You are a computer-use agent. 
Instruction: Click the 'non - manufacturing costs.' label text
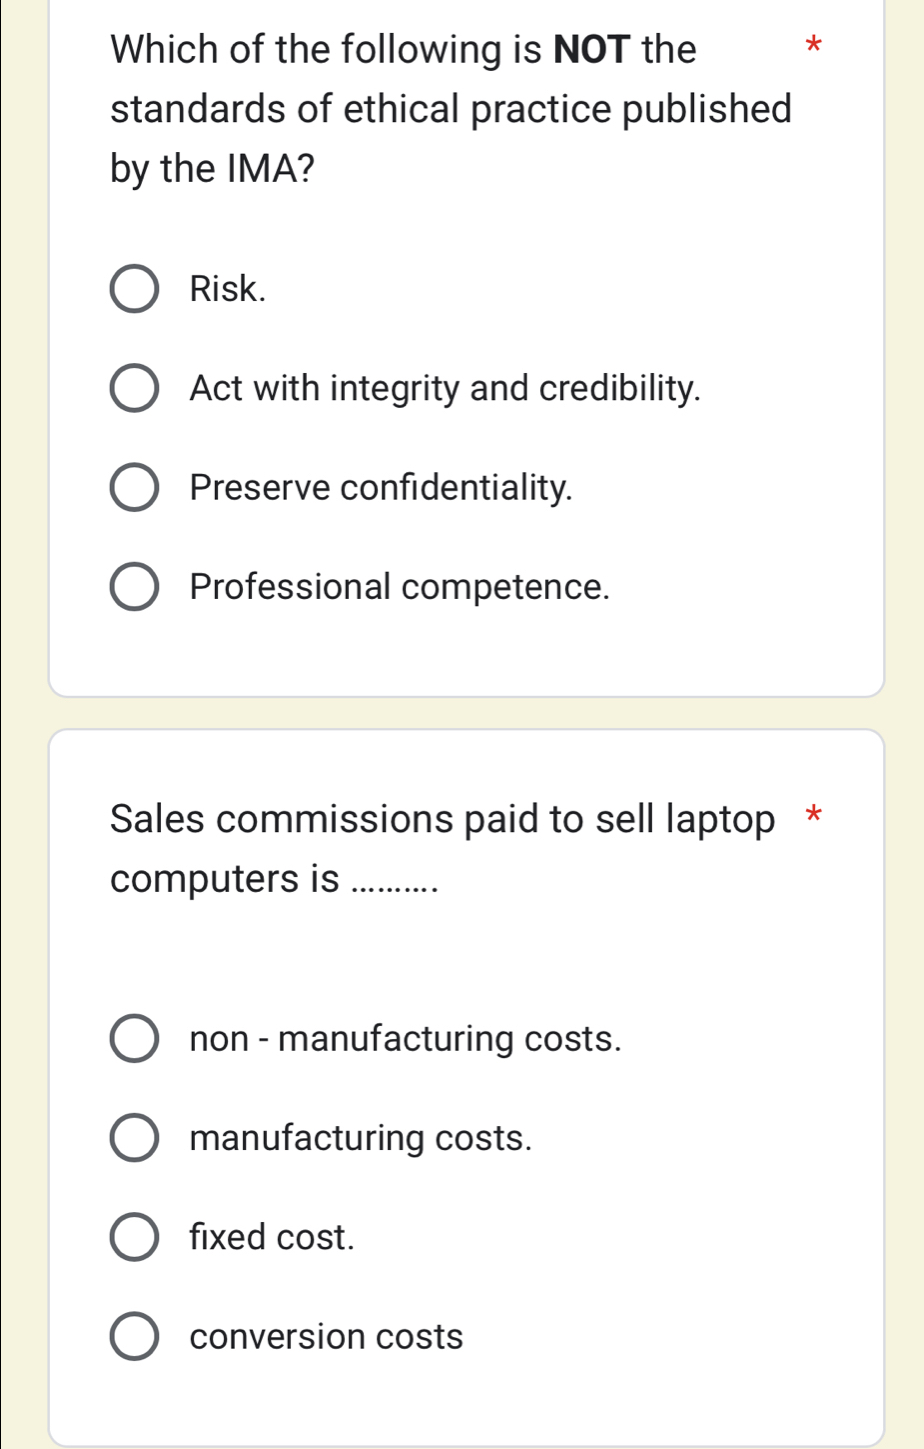[x=405, y=1039]
